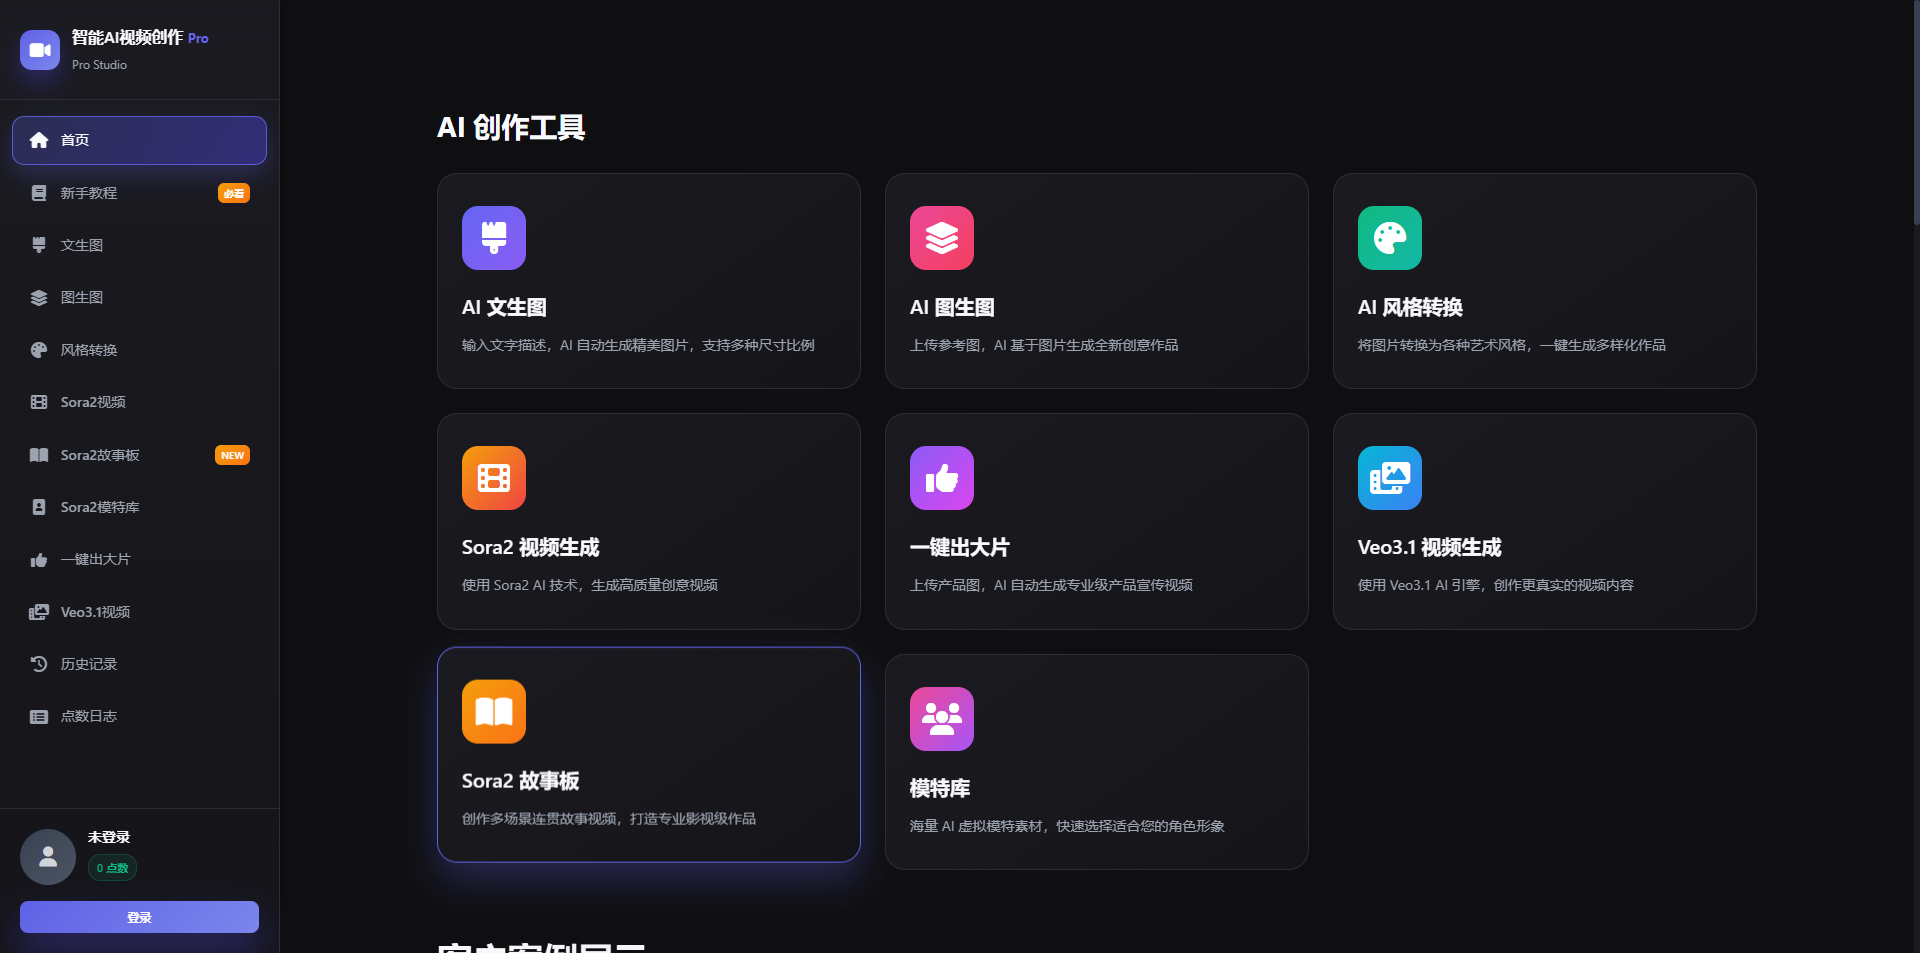Click the 0 点数 balance badge

113,868
